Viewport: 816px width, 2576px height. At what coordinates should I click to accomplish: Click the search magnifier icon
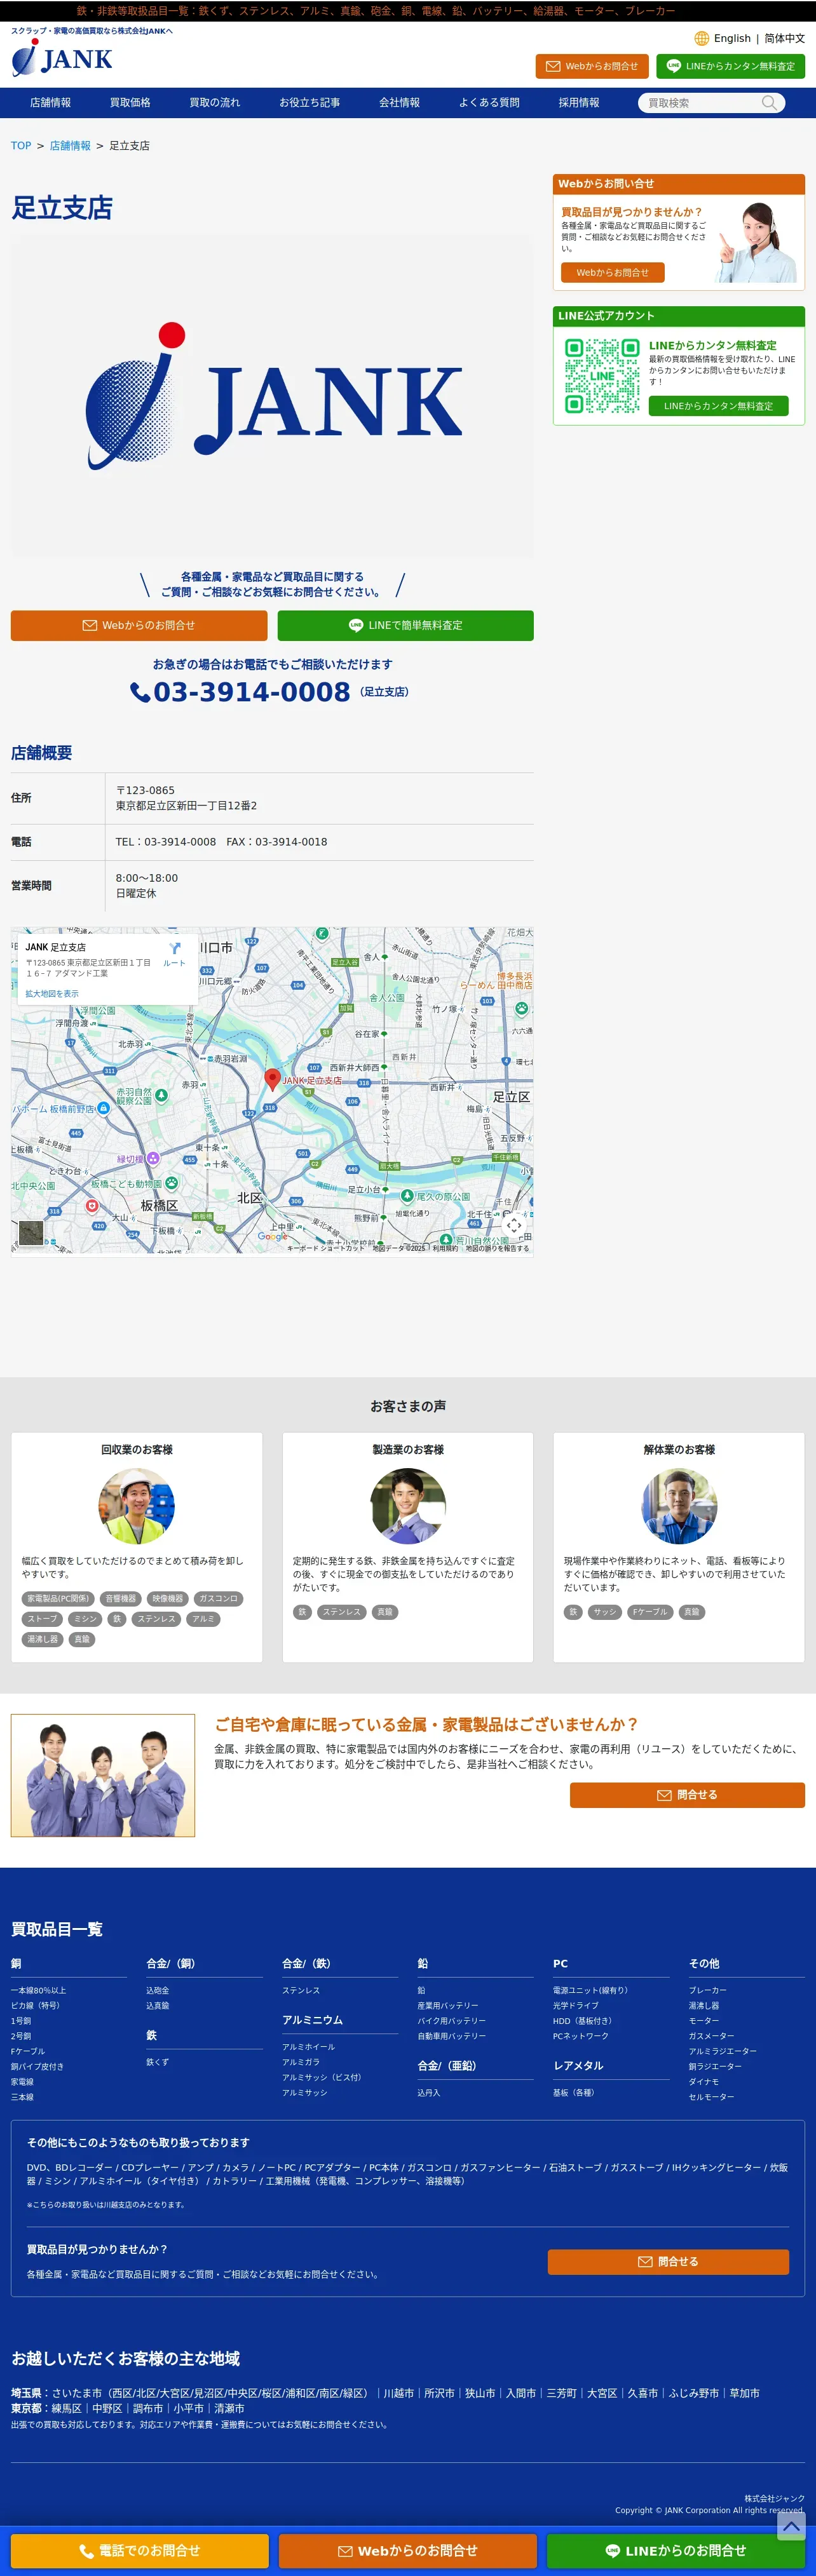coord(769,103)
